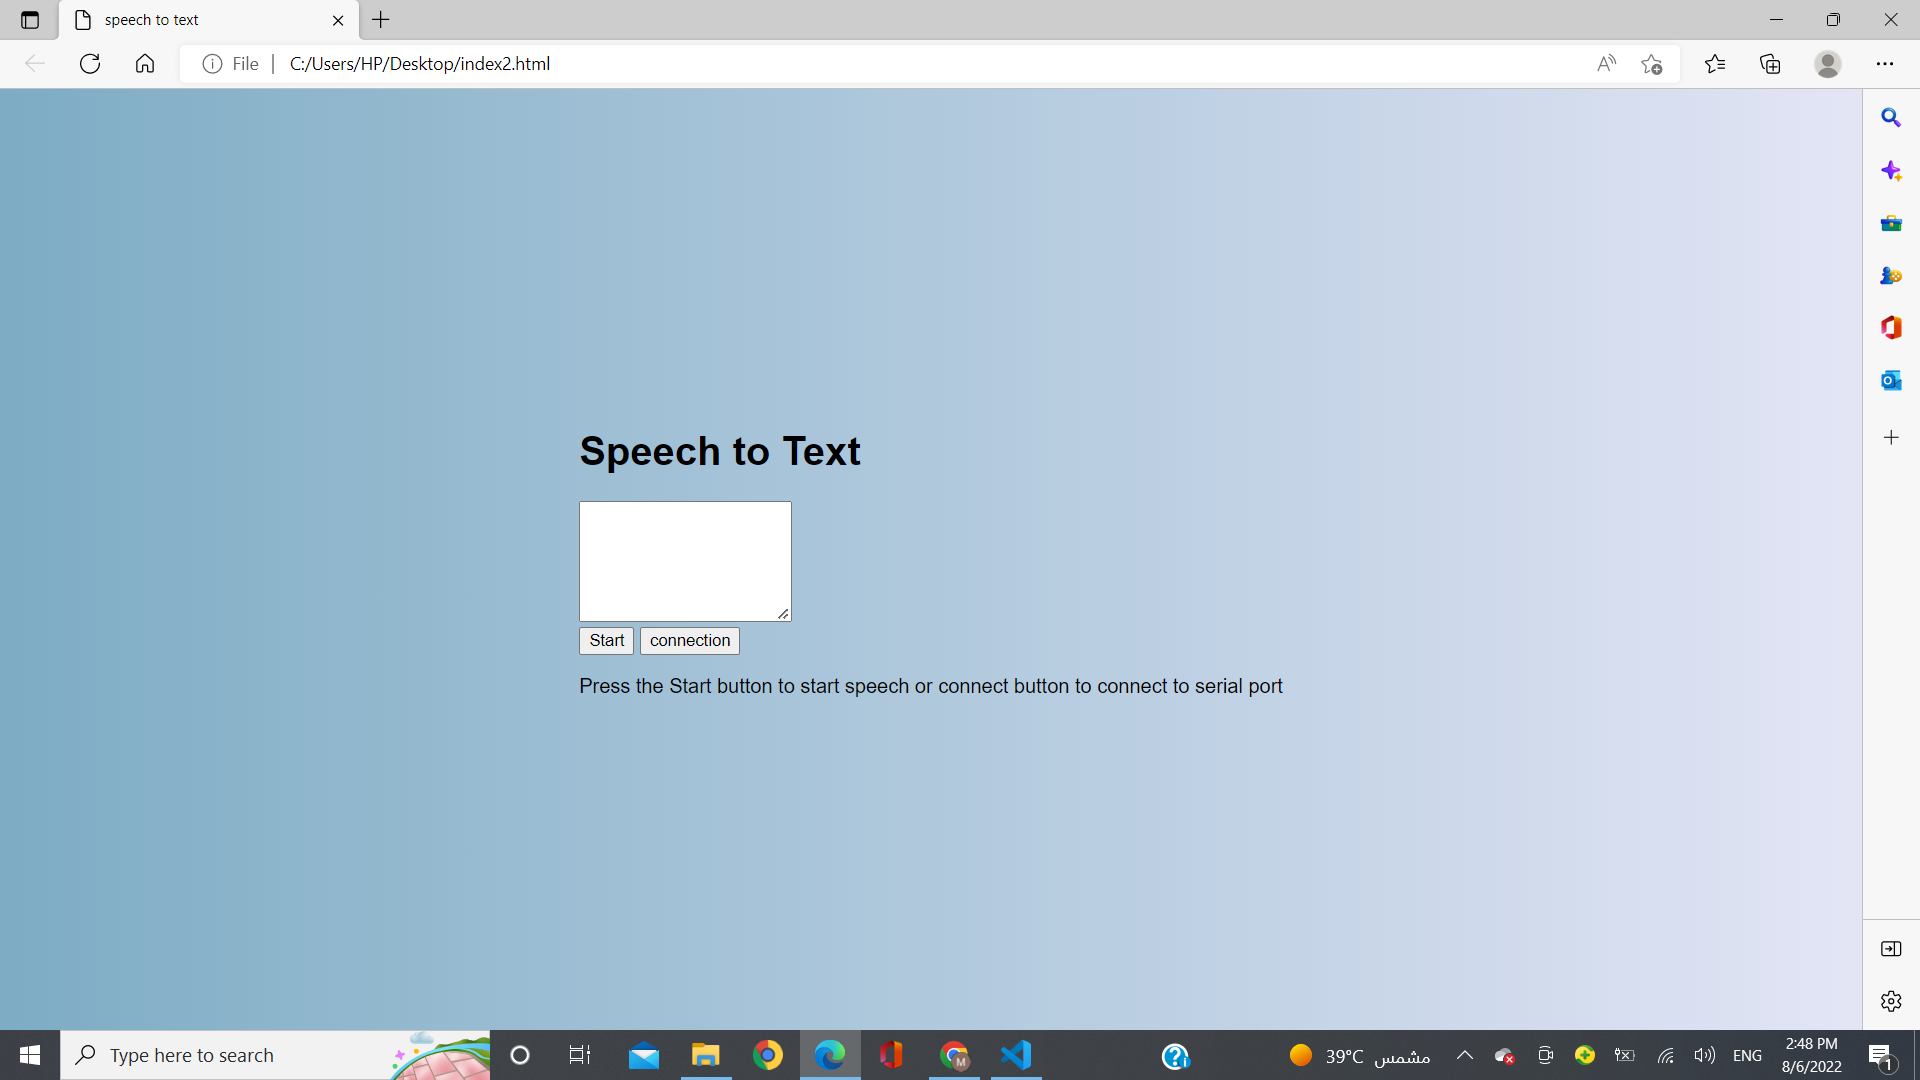Open Edge sidebar settings gear
The width and height of the screenshot is (1920, 1080).
pyautogui.click(x=1890, y=1001)
